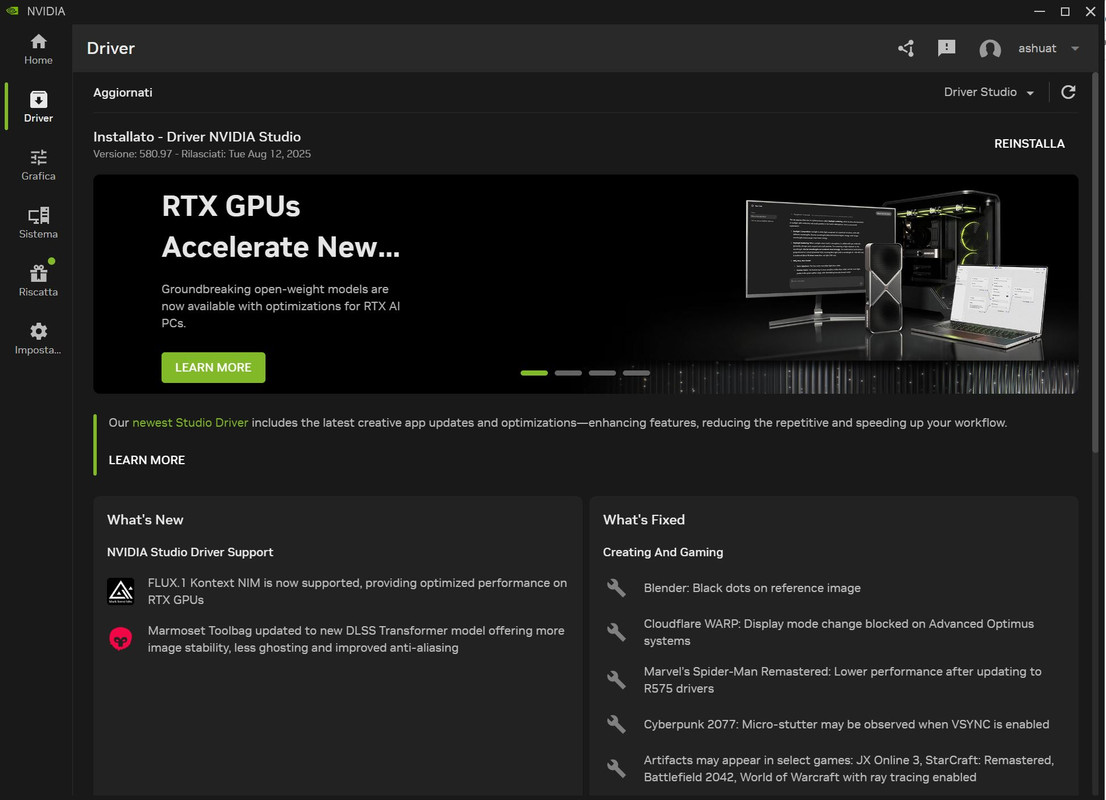The height and width of the screenshot is (800, 1106).
Task: Click Installato - Driver NVIDIA Studio text
Action: (197, 137)
